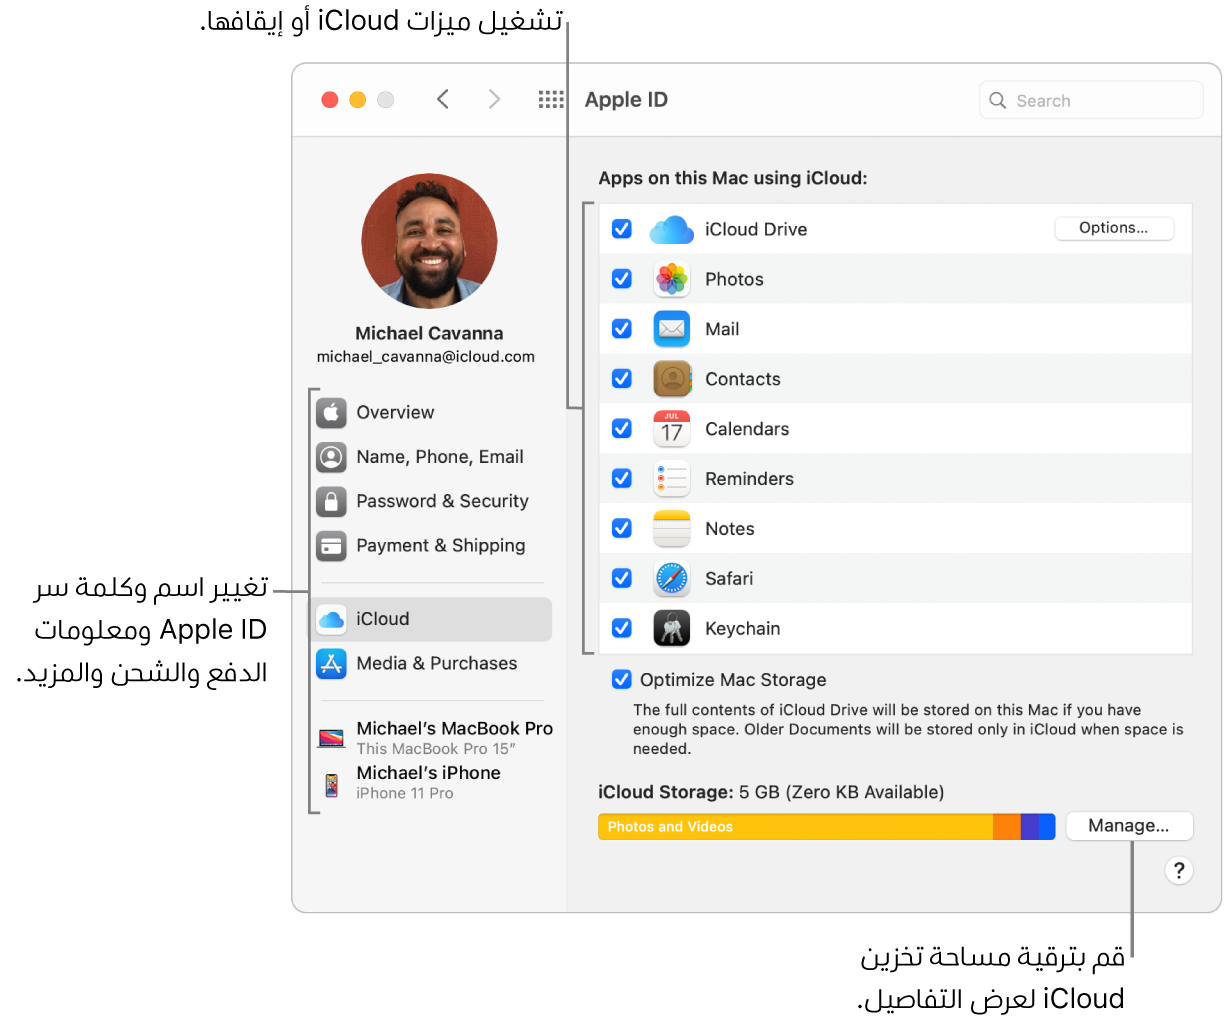Click the Reminders list icon
The width and height of the screenshot is (1224, 1024).
tap(672, 479)
